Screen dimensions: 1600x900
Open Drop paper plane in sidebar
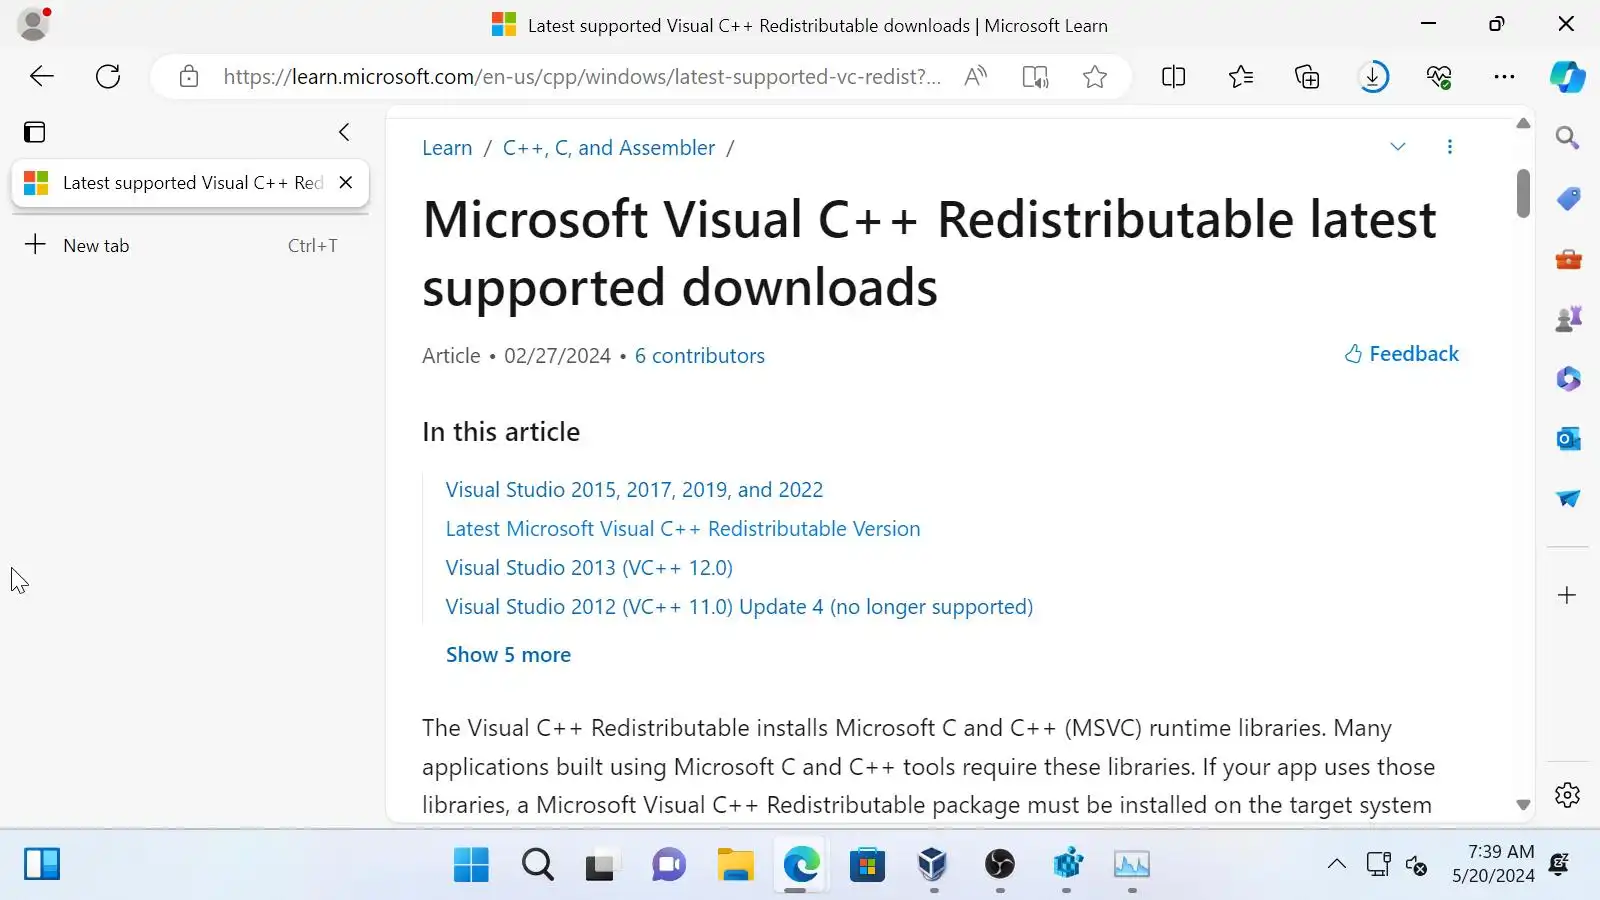pos(1568,498)
